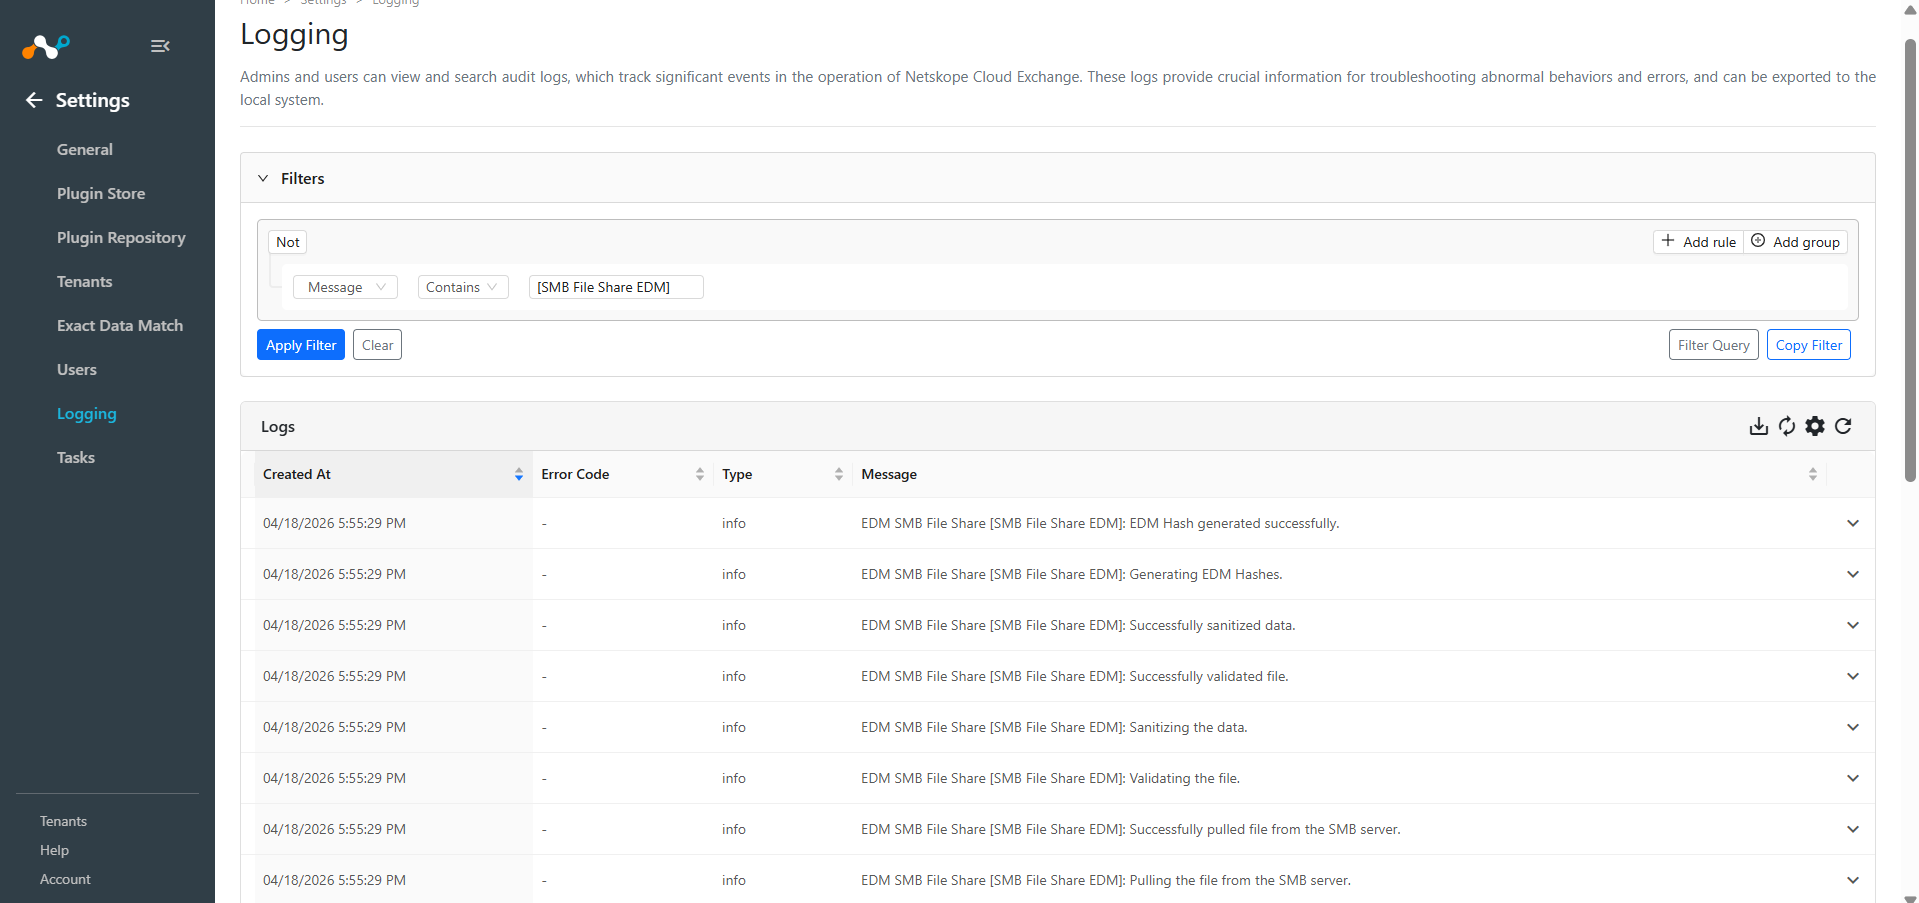Open the Message field dropdown
The image size is (1919, 903).
[x=345, y=288]
